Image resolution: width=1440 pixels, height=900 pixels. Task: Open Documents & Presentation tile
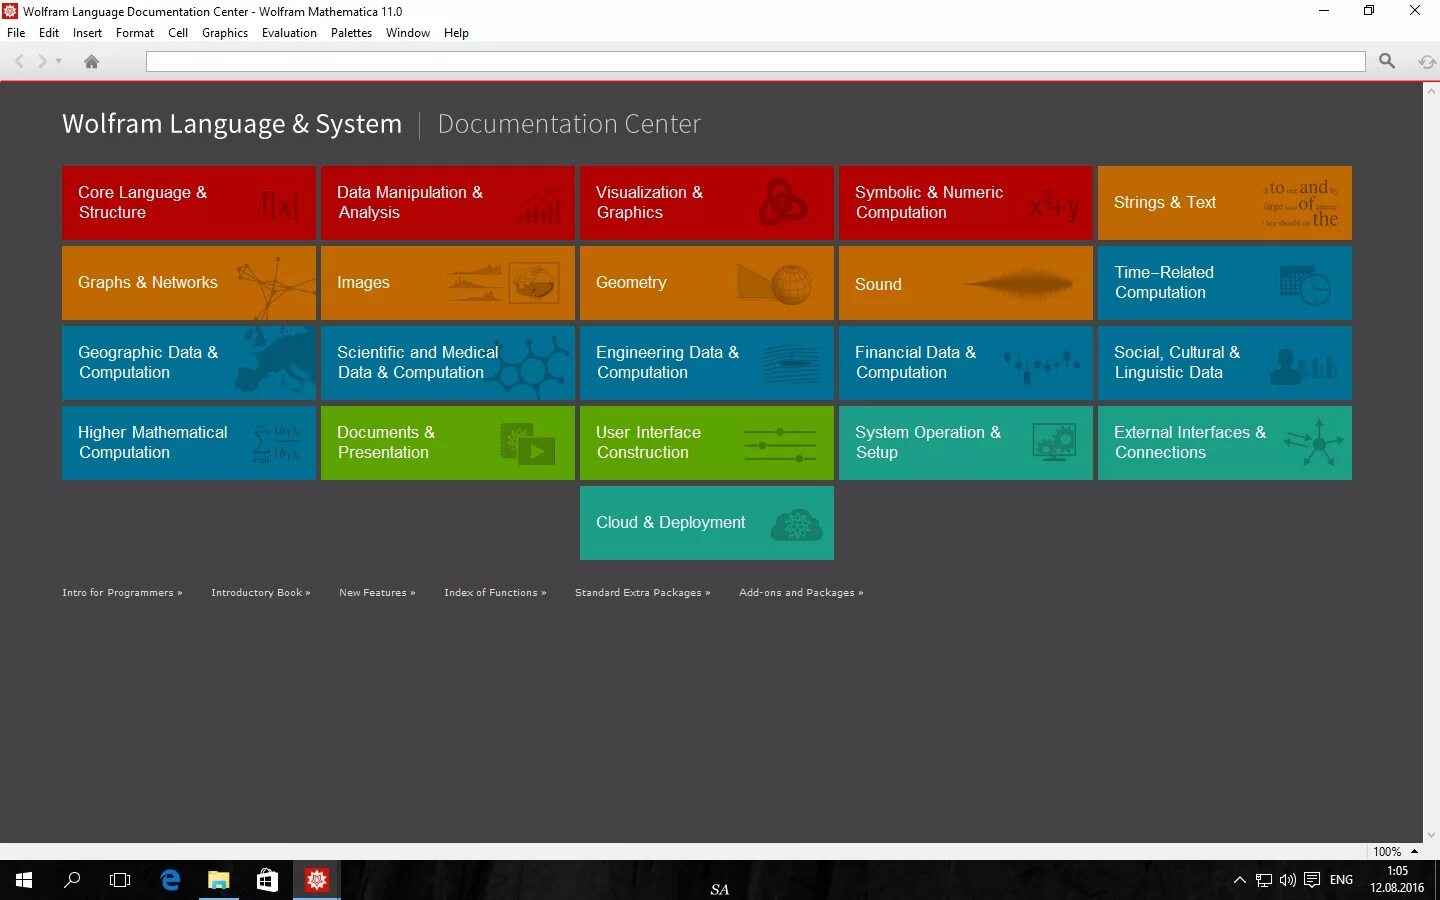coord(448,443)
